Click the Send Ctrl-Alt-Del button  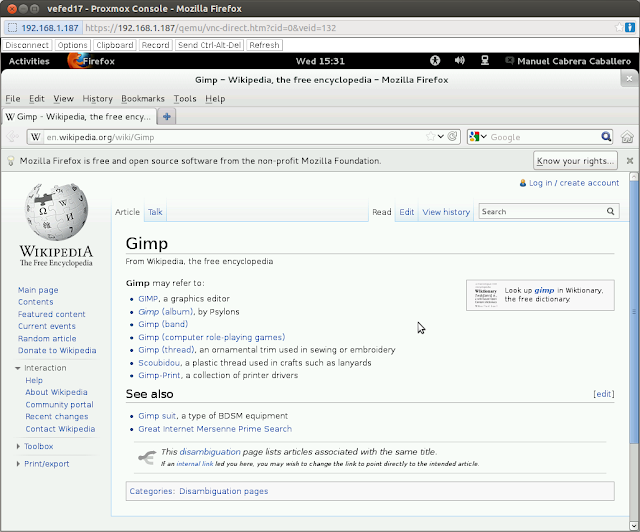[x=209, y=45]
